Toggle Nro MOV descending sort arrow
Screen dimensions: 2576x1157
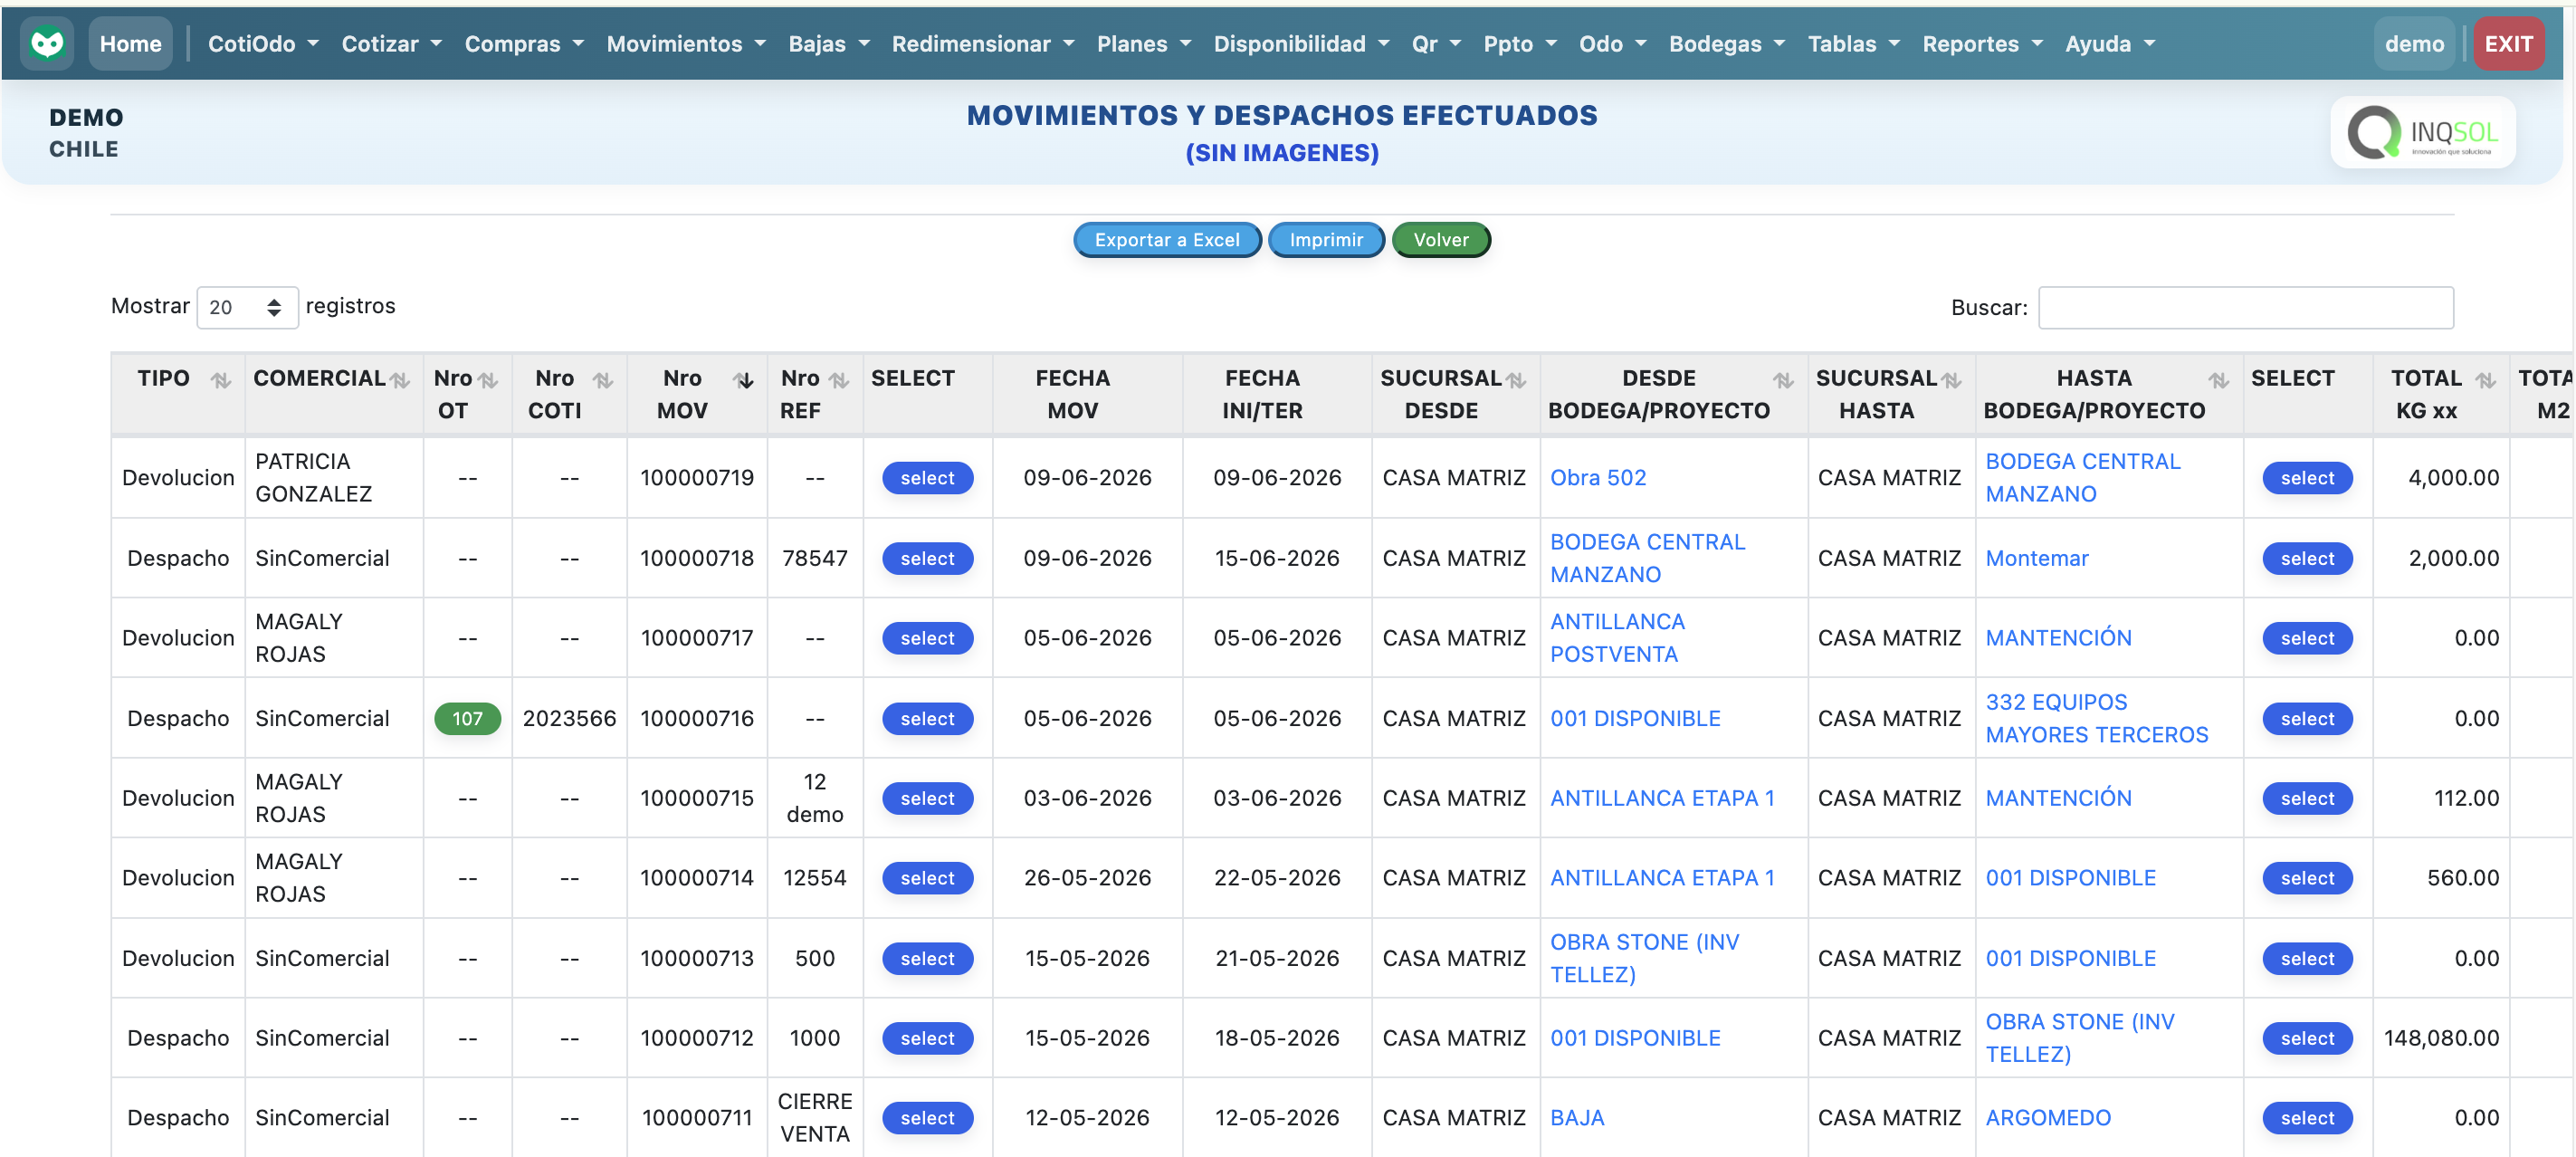pyautogui.click(x=743, y=380)
